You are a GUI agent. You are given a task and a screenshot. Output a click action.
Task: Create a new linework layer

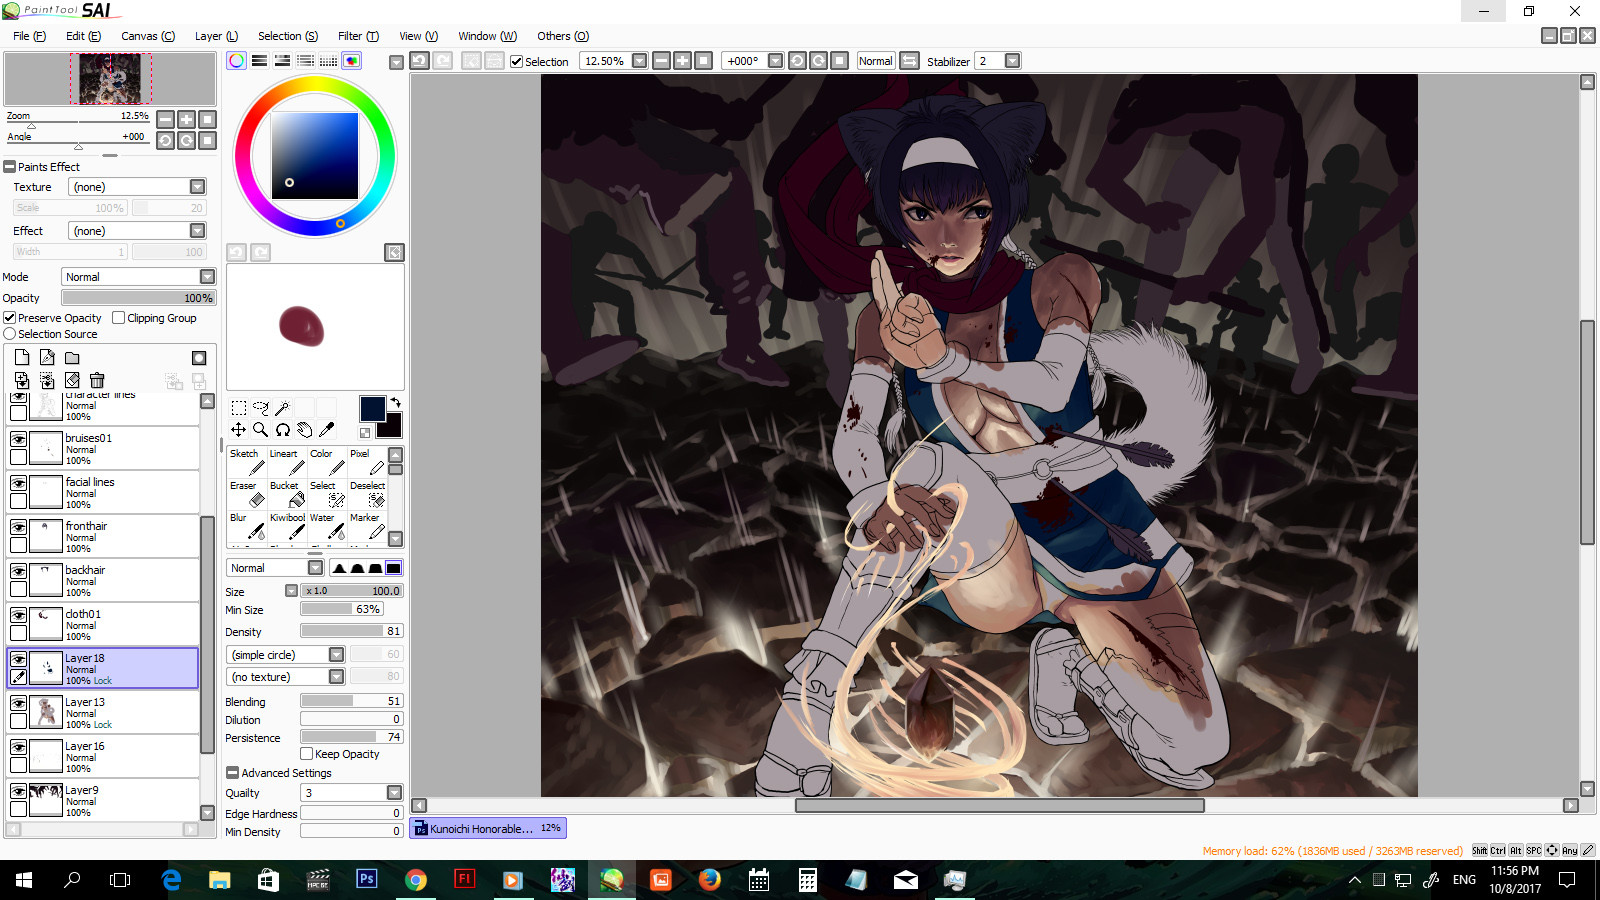tap(47, 358)
